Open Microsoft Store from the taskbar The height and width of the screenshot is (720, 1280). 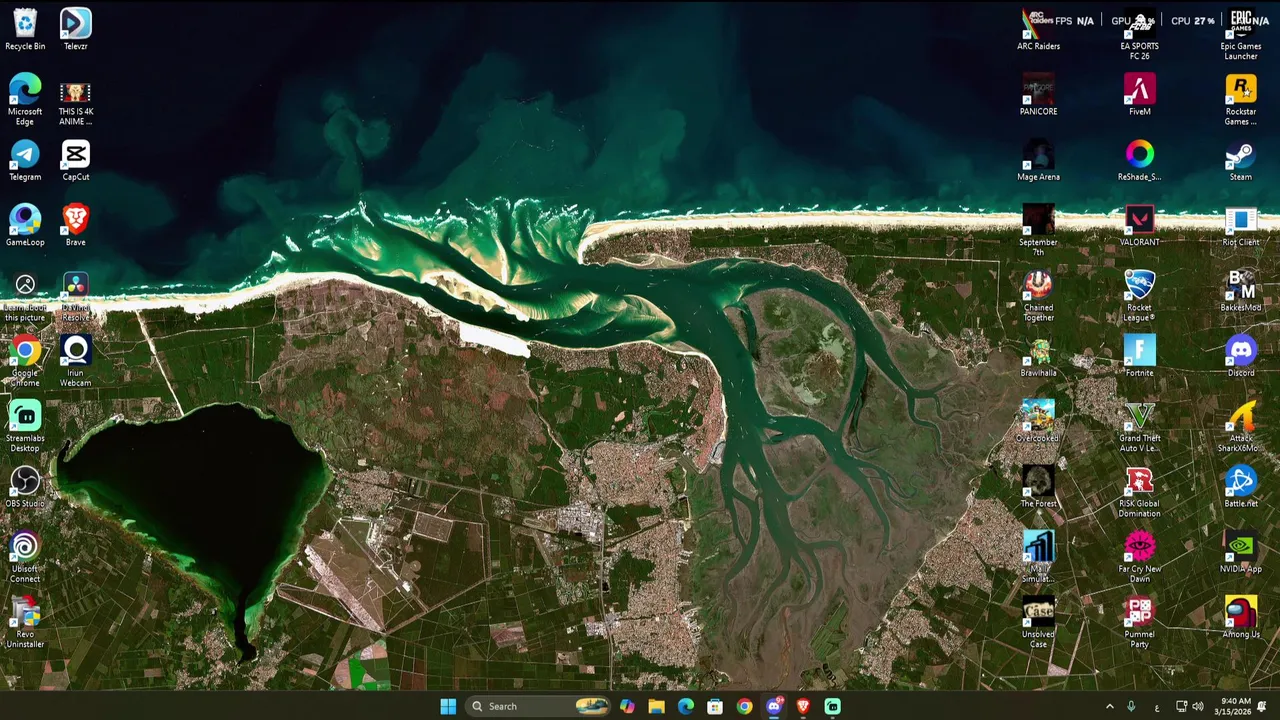[x=715, y=706]
